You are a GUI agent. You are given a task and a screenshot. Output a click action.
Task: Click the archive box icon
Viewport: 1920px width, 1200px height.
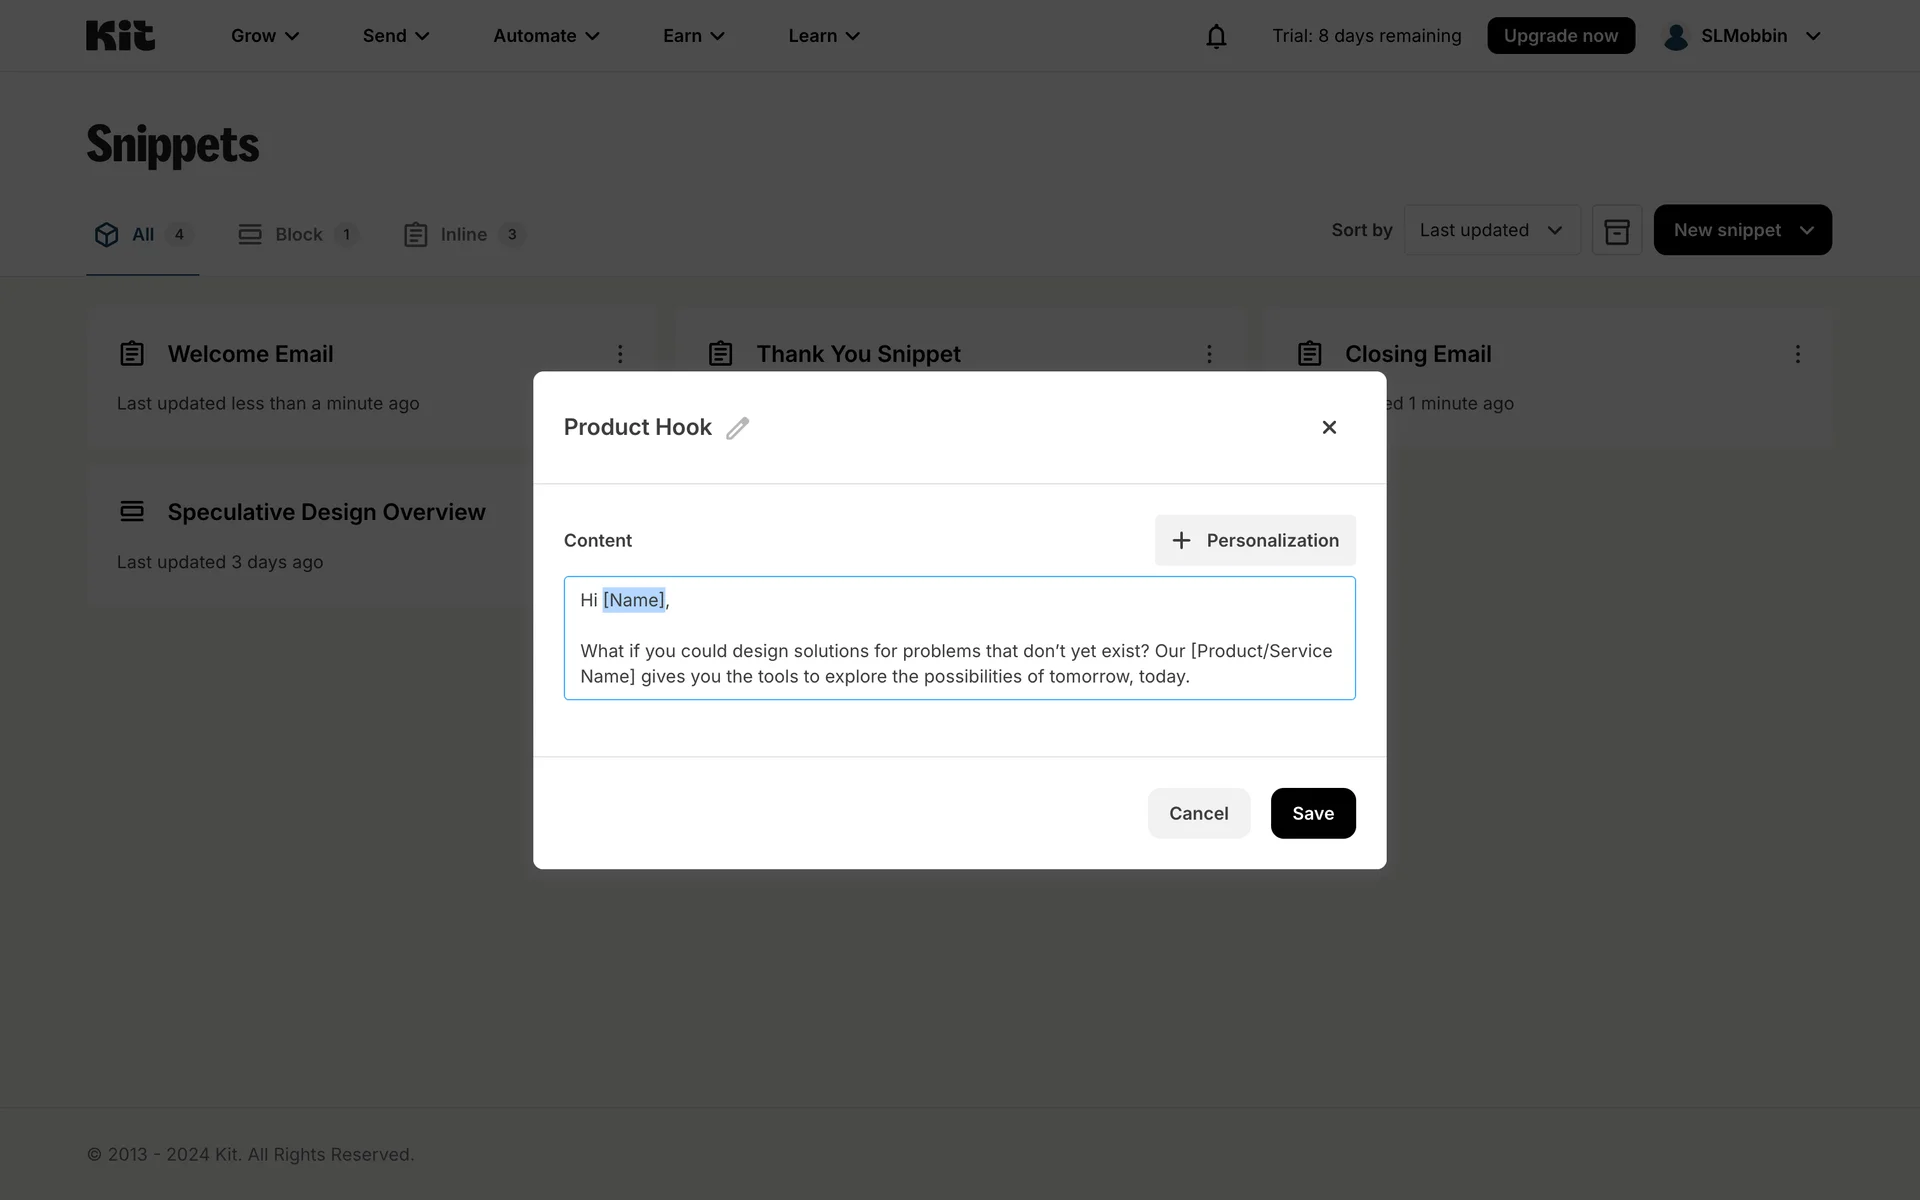(x=1616, y=231)
